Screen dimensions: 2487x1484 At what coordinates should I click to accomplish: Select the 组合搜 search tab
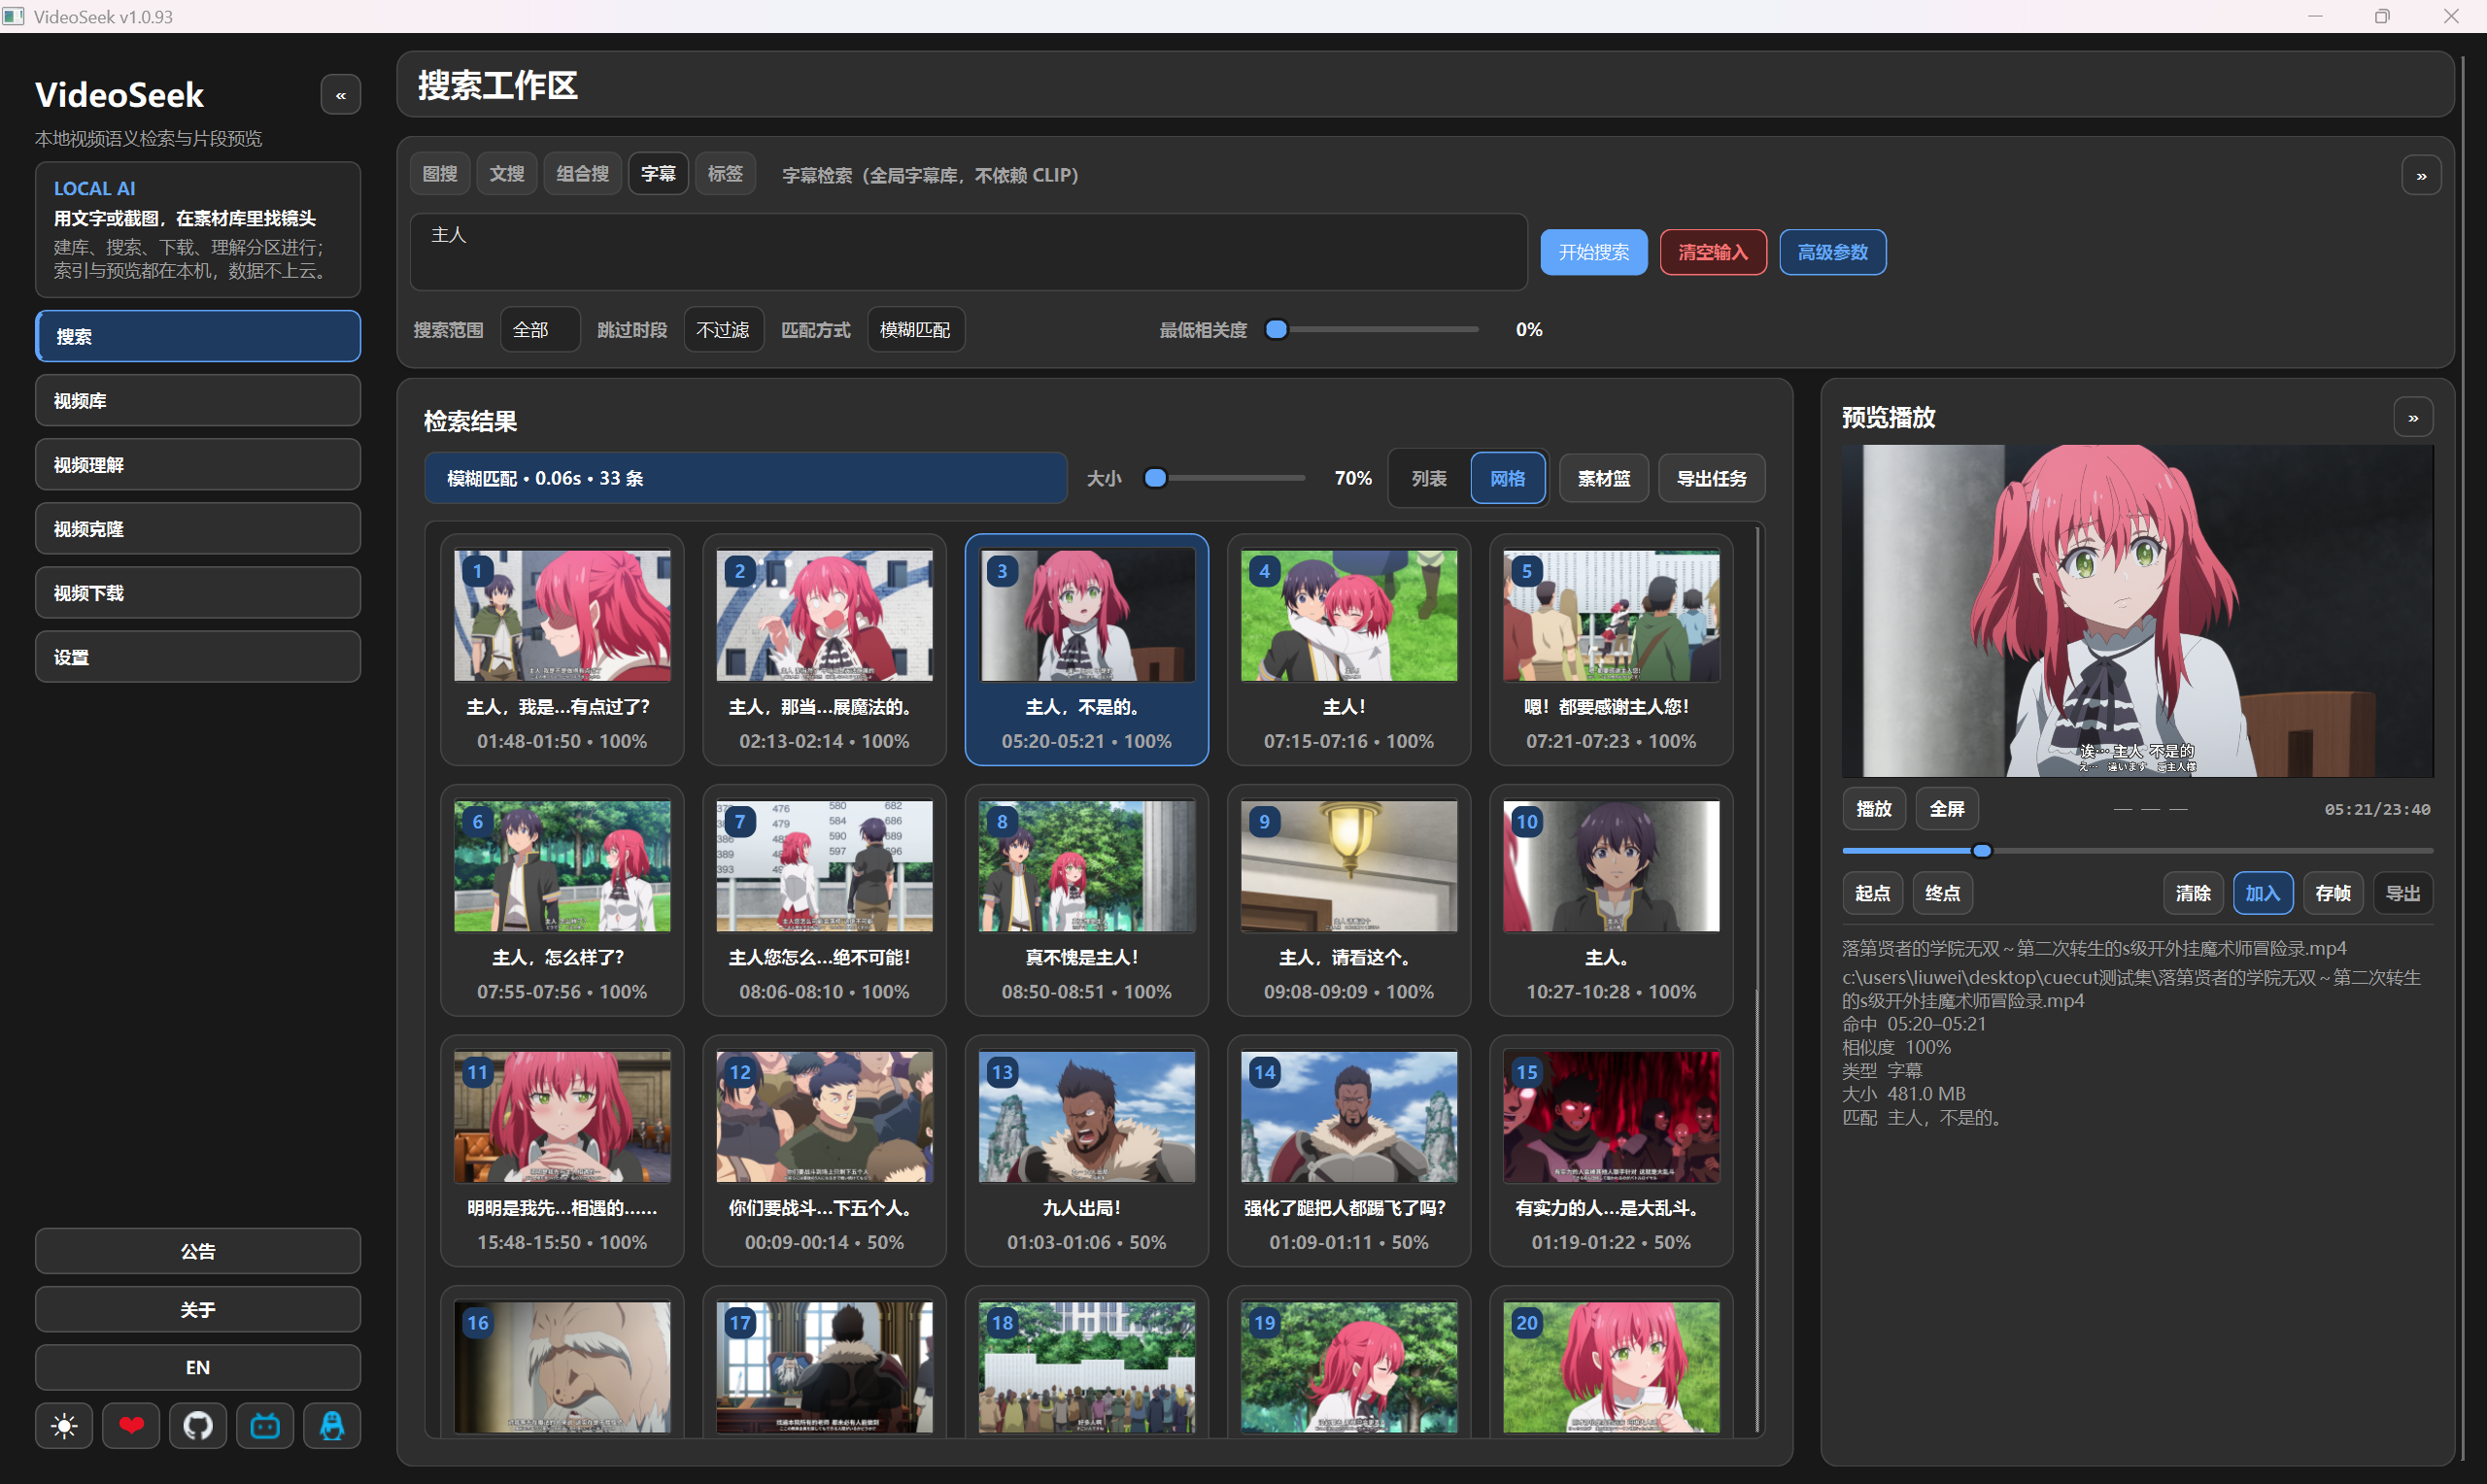click(583, 174)
